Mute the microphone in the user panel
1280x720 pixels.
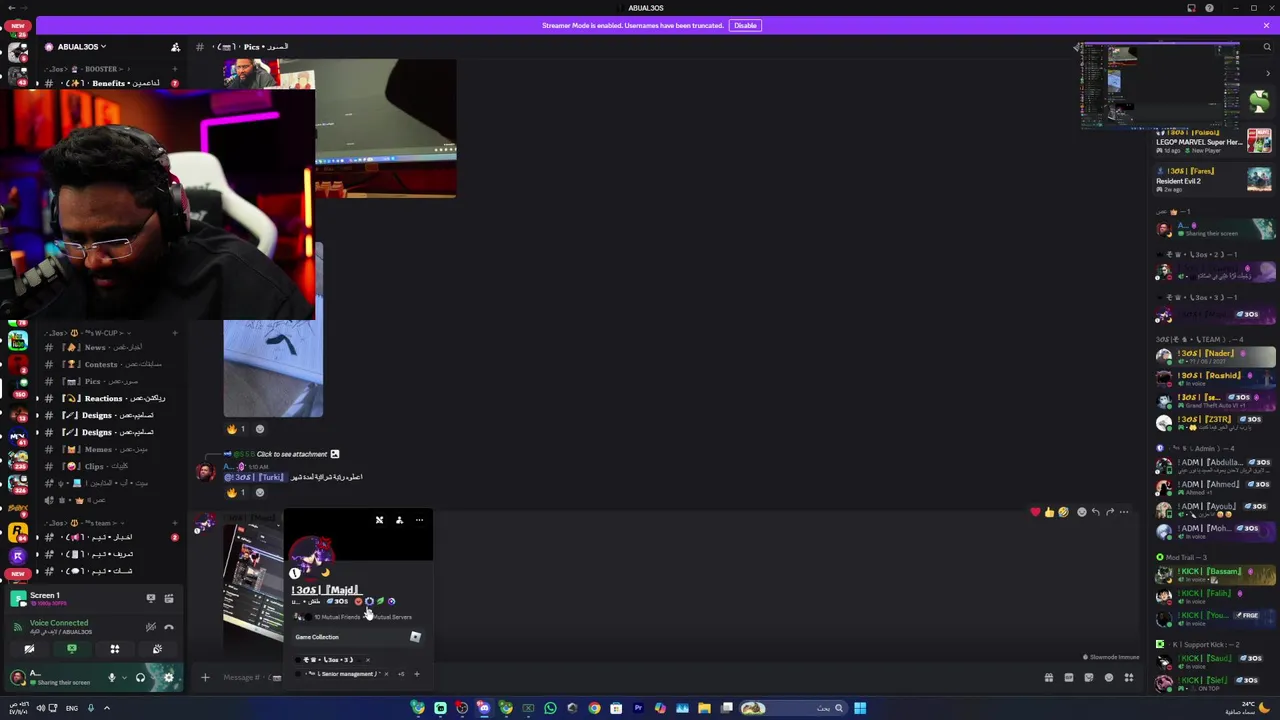(111, 678)
